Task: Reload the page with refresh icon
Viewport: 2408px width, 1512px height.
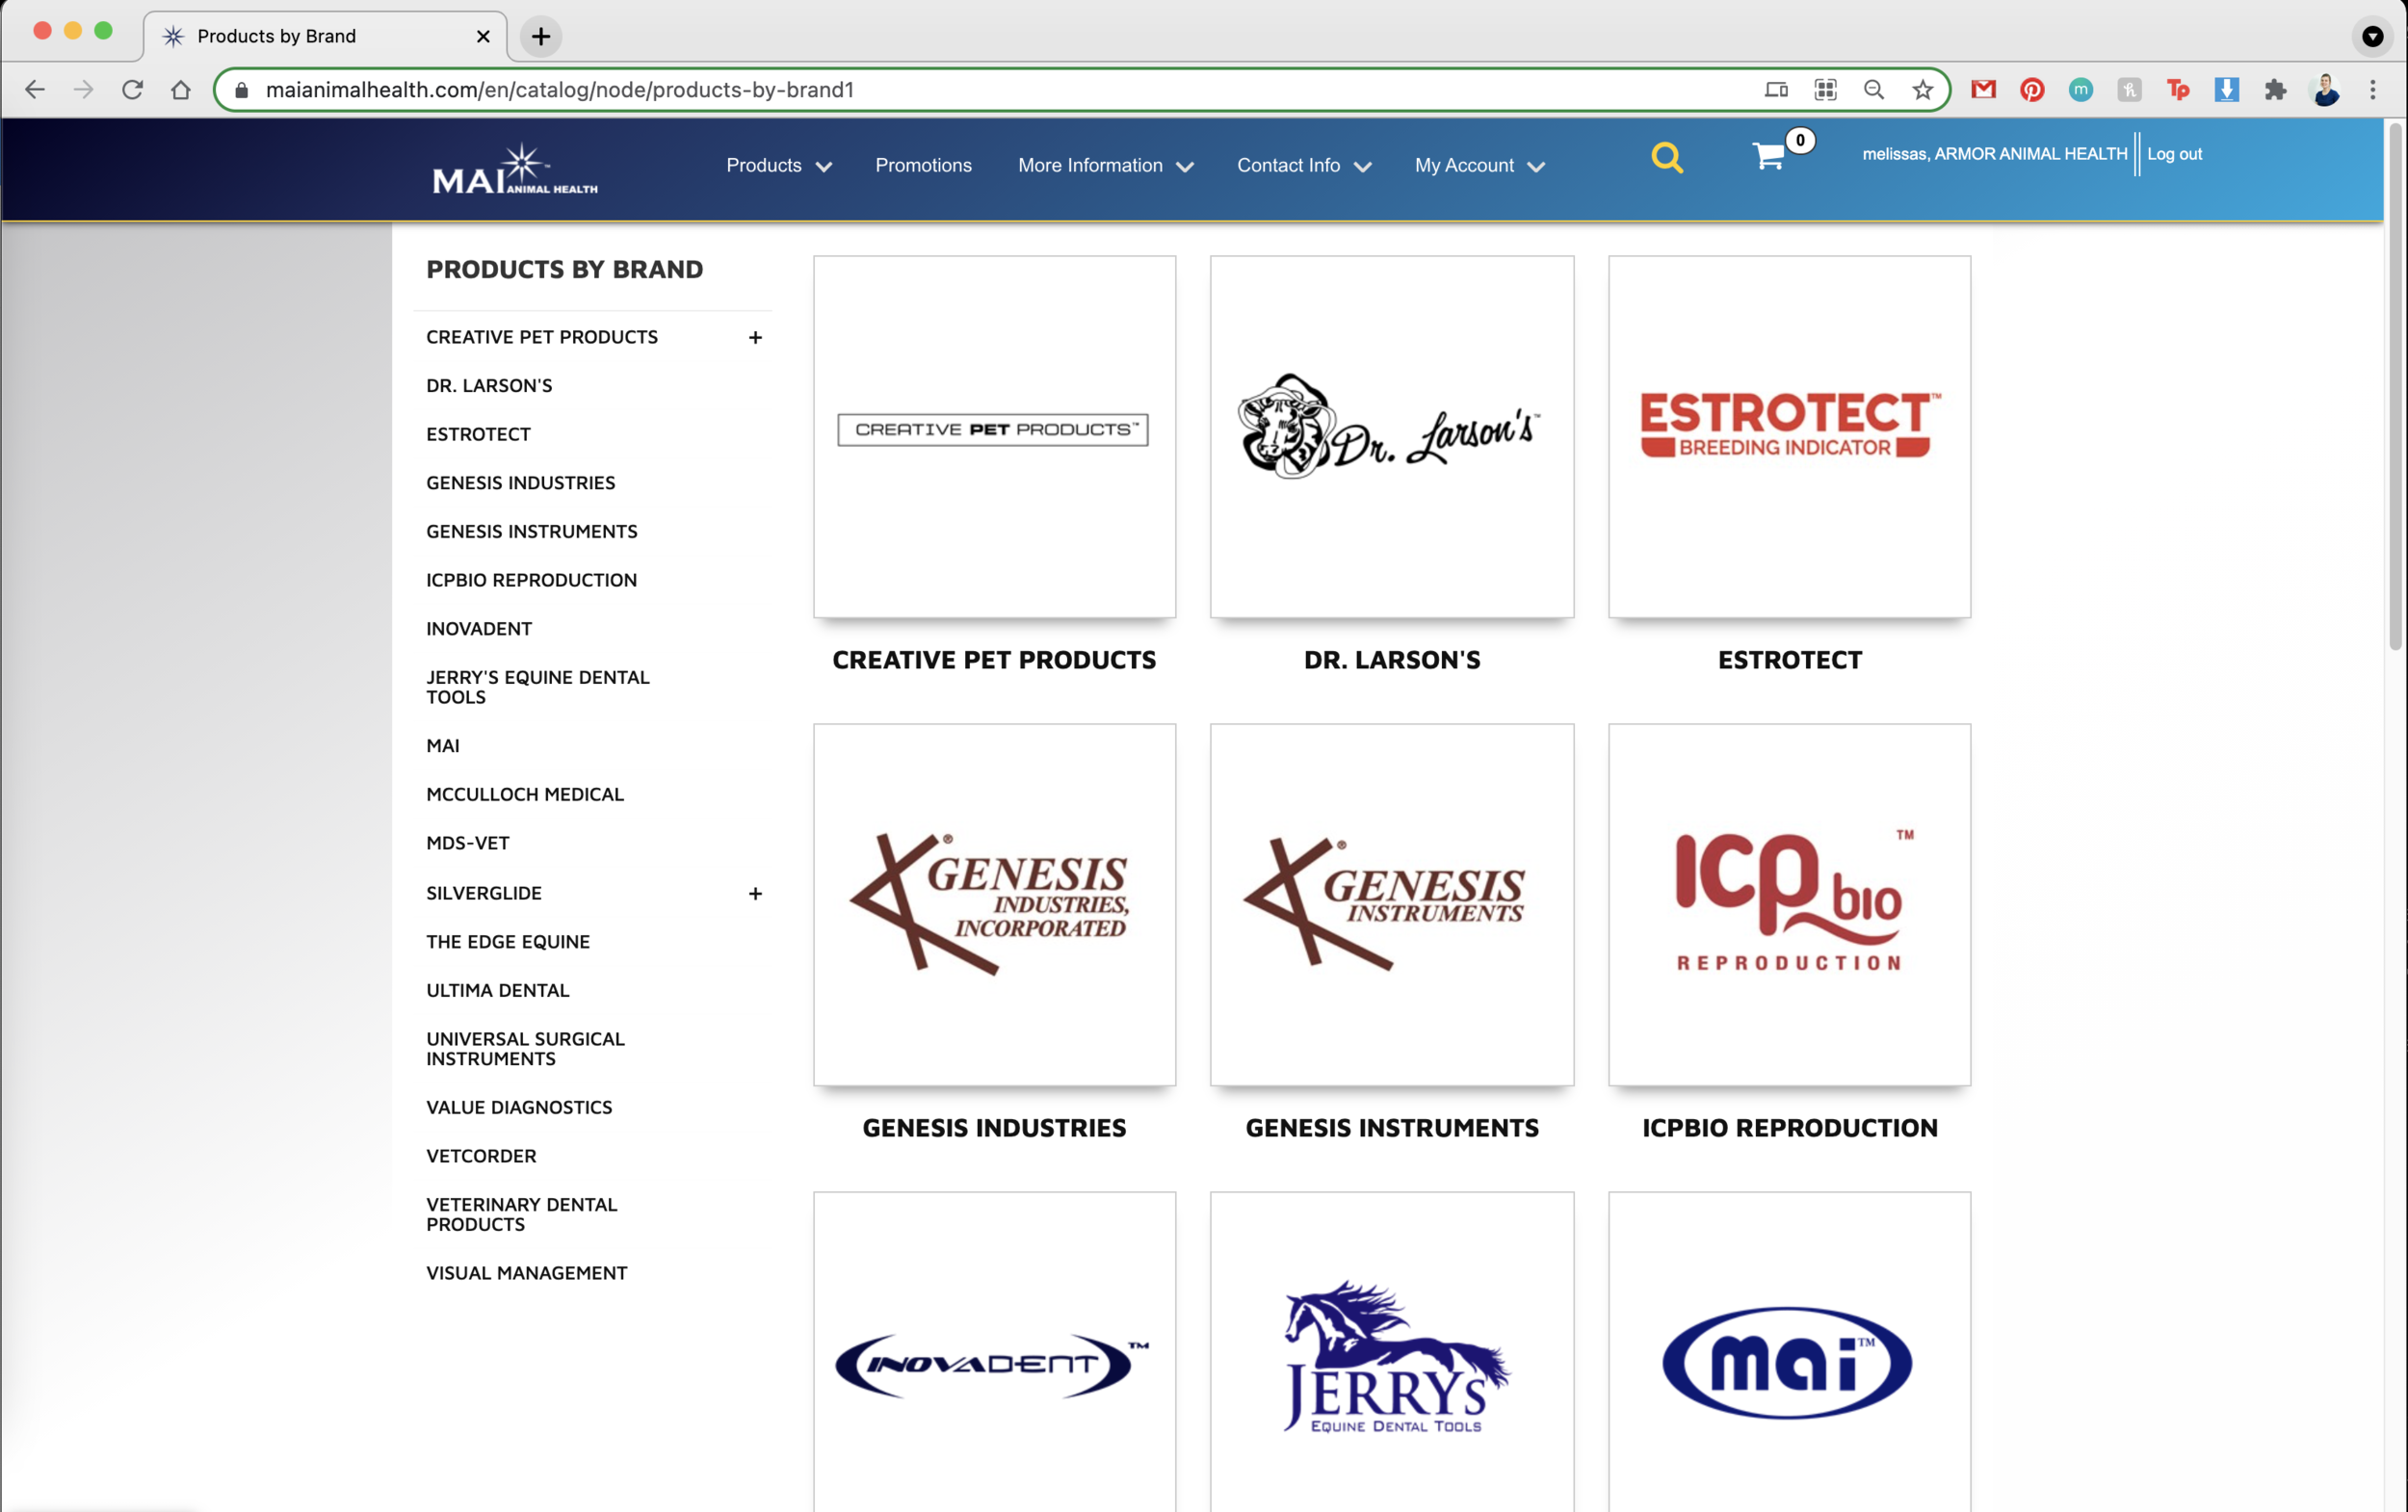Action: tap(132, 90)
